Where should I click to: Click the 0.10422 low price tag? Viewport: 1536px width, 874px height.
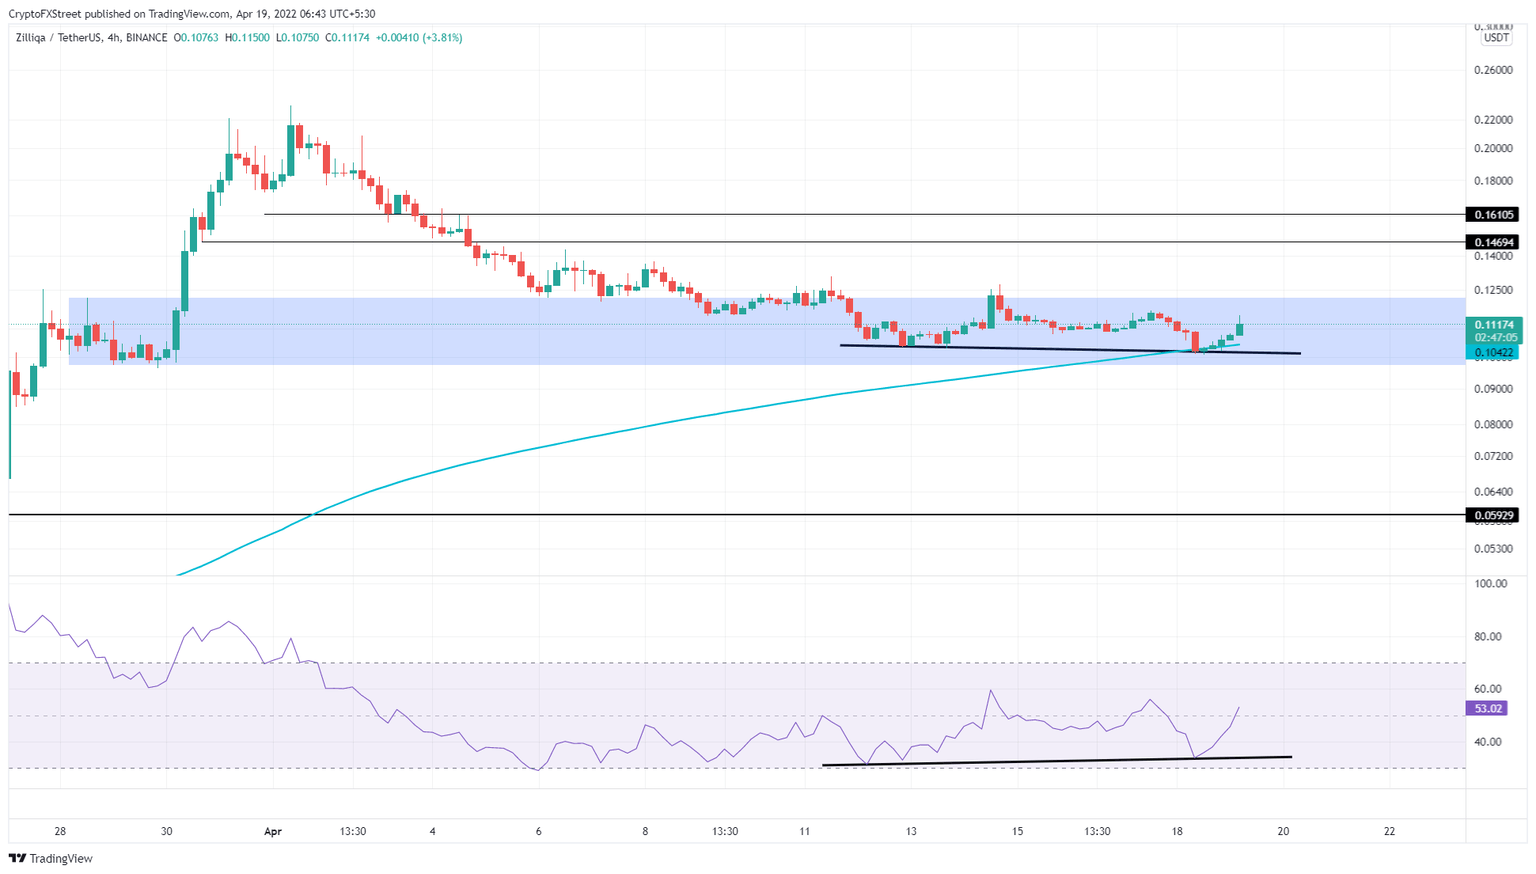[1494, 352]
